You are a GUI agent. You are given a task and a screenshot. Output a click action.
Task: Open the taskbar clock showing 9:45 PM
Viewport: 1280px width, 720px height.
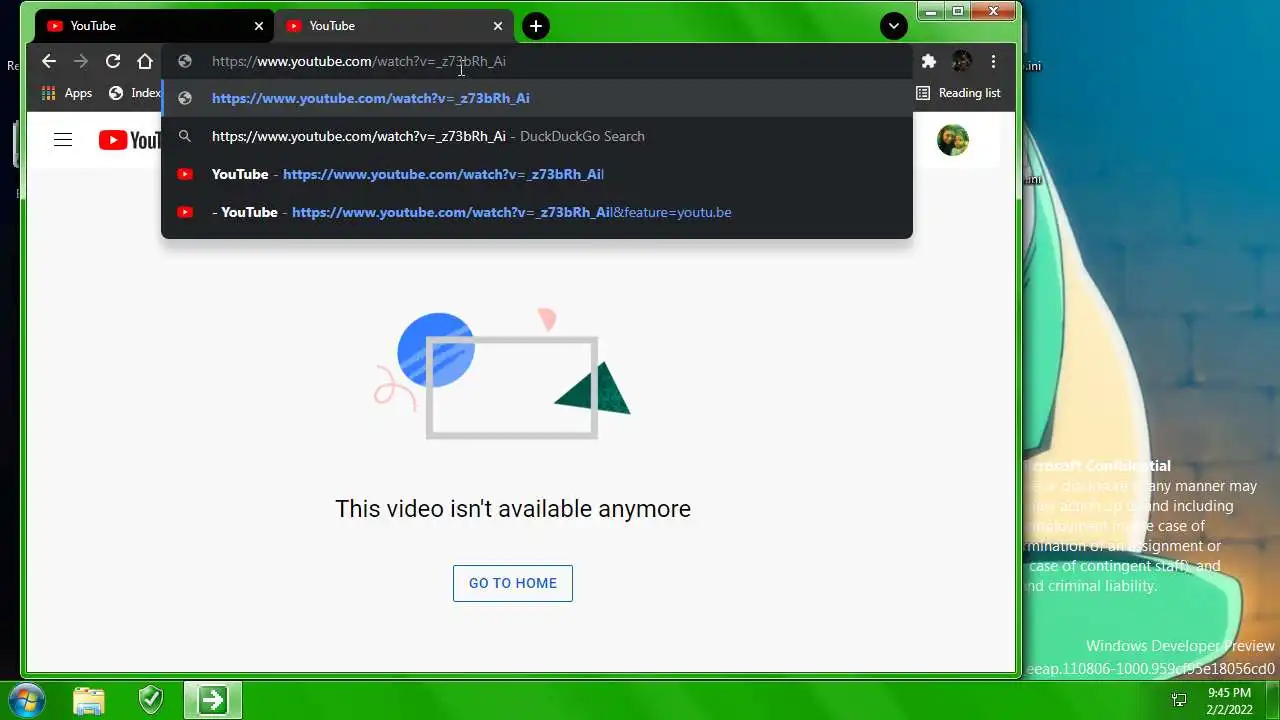(x=1229, y=701)
